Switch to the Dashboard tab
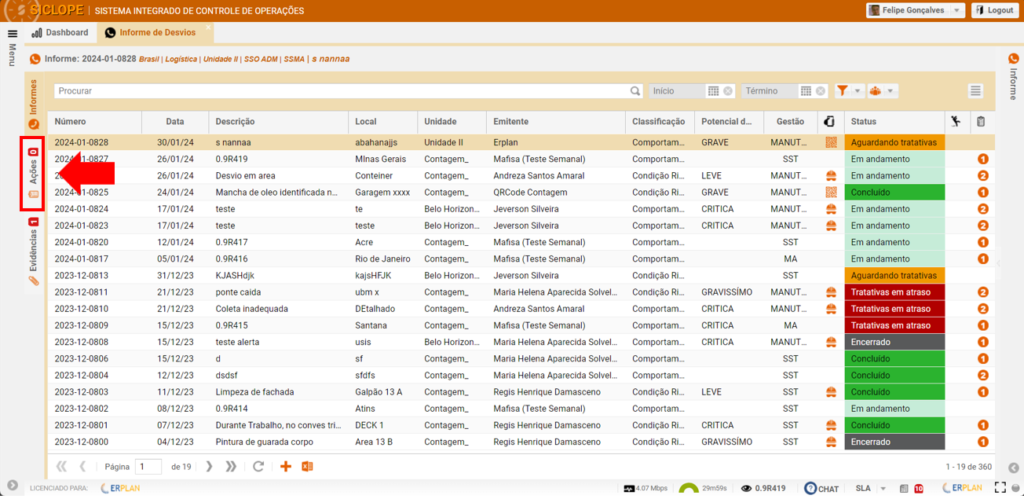The image size is (1024, 499). pos(59,33)
